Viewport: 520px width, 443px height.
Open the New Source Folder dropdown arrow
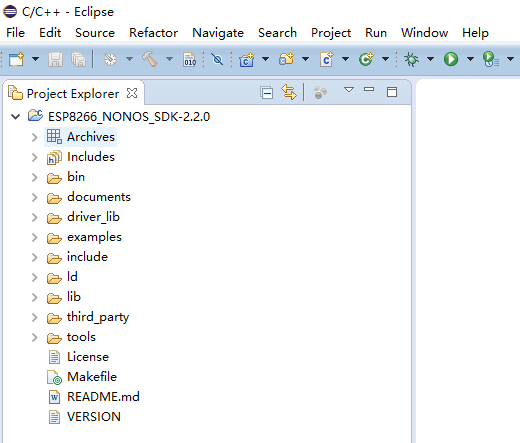305,59
